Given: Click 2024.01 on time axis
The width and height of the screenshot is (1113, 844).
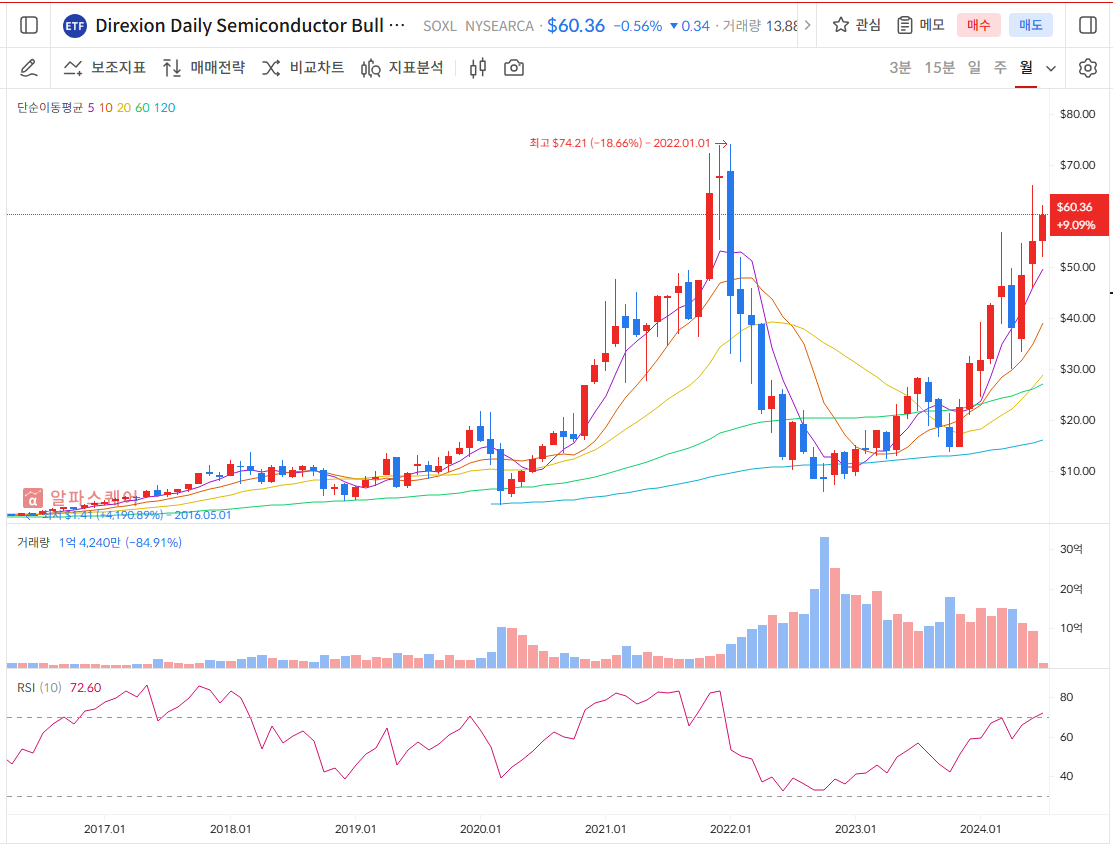Looking at the screenshot, I should 980,828.
